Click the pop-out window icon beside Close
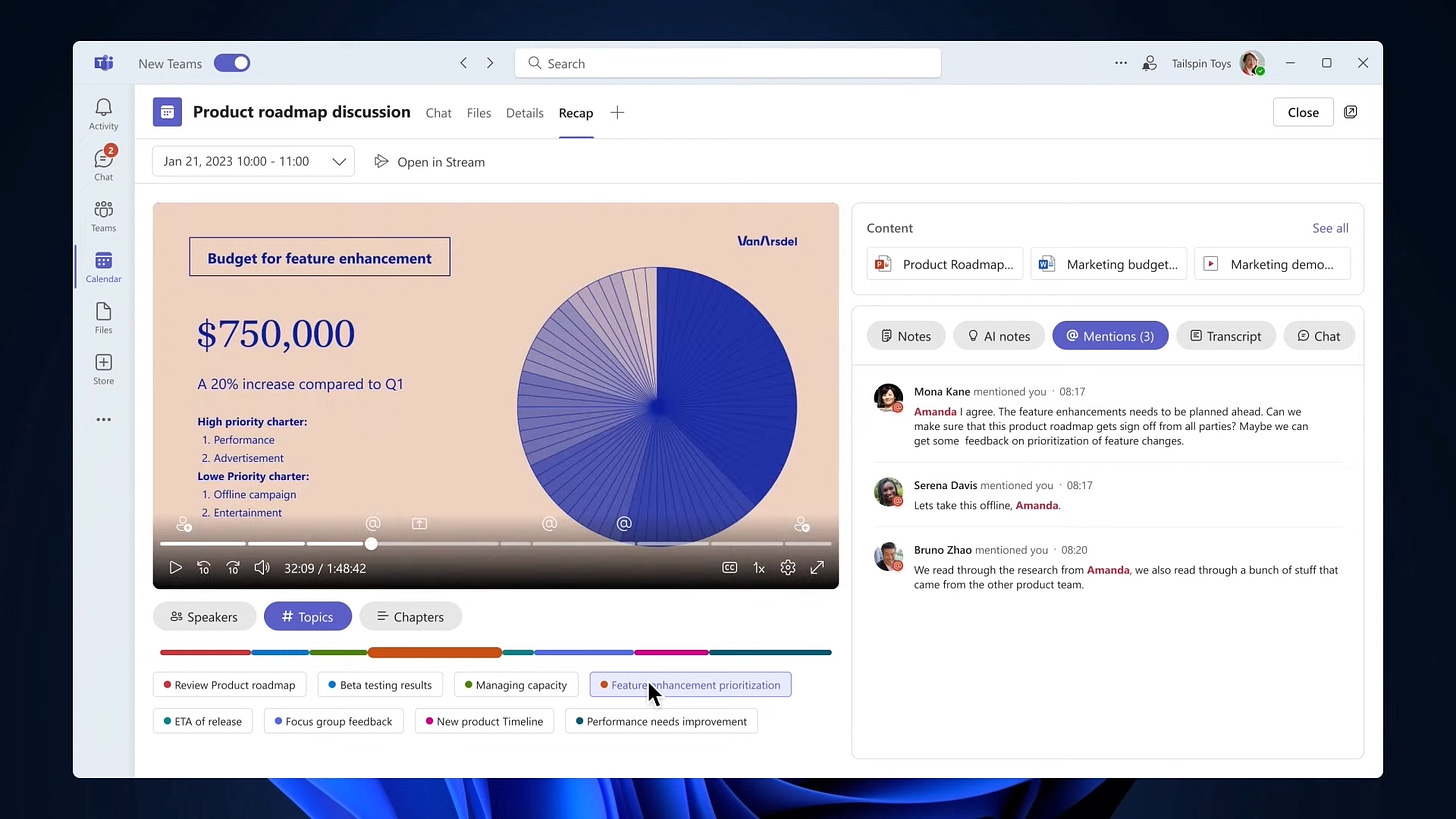This screenshot has width=1456, height=819. [1351, 112]
